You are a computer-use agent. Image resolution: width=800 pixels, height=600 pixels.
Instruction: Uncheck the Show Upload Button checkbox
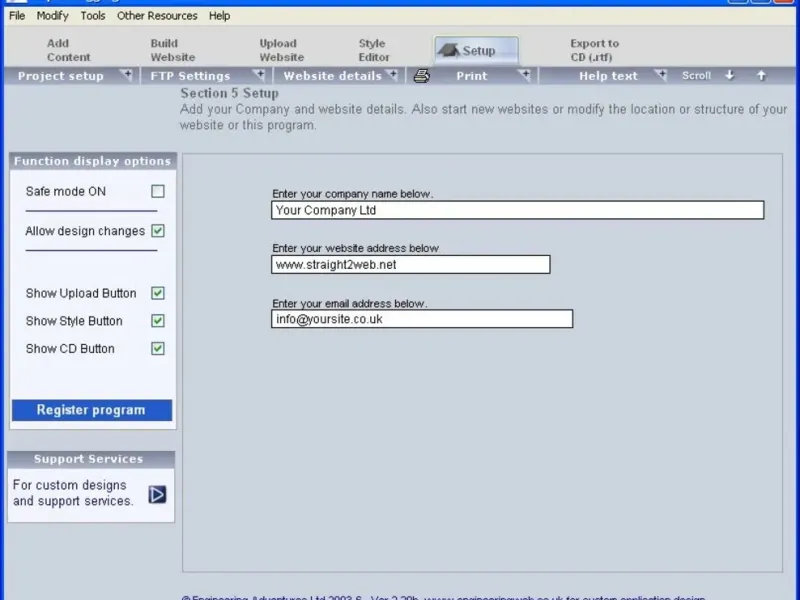point(158,293)
